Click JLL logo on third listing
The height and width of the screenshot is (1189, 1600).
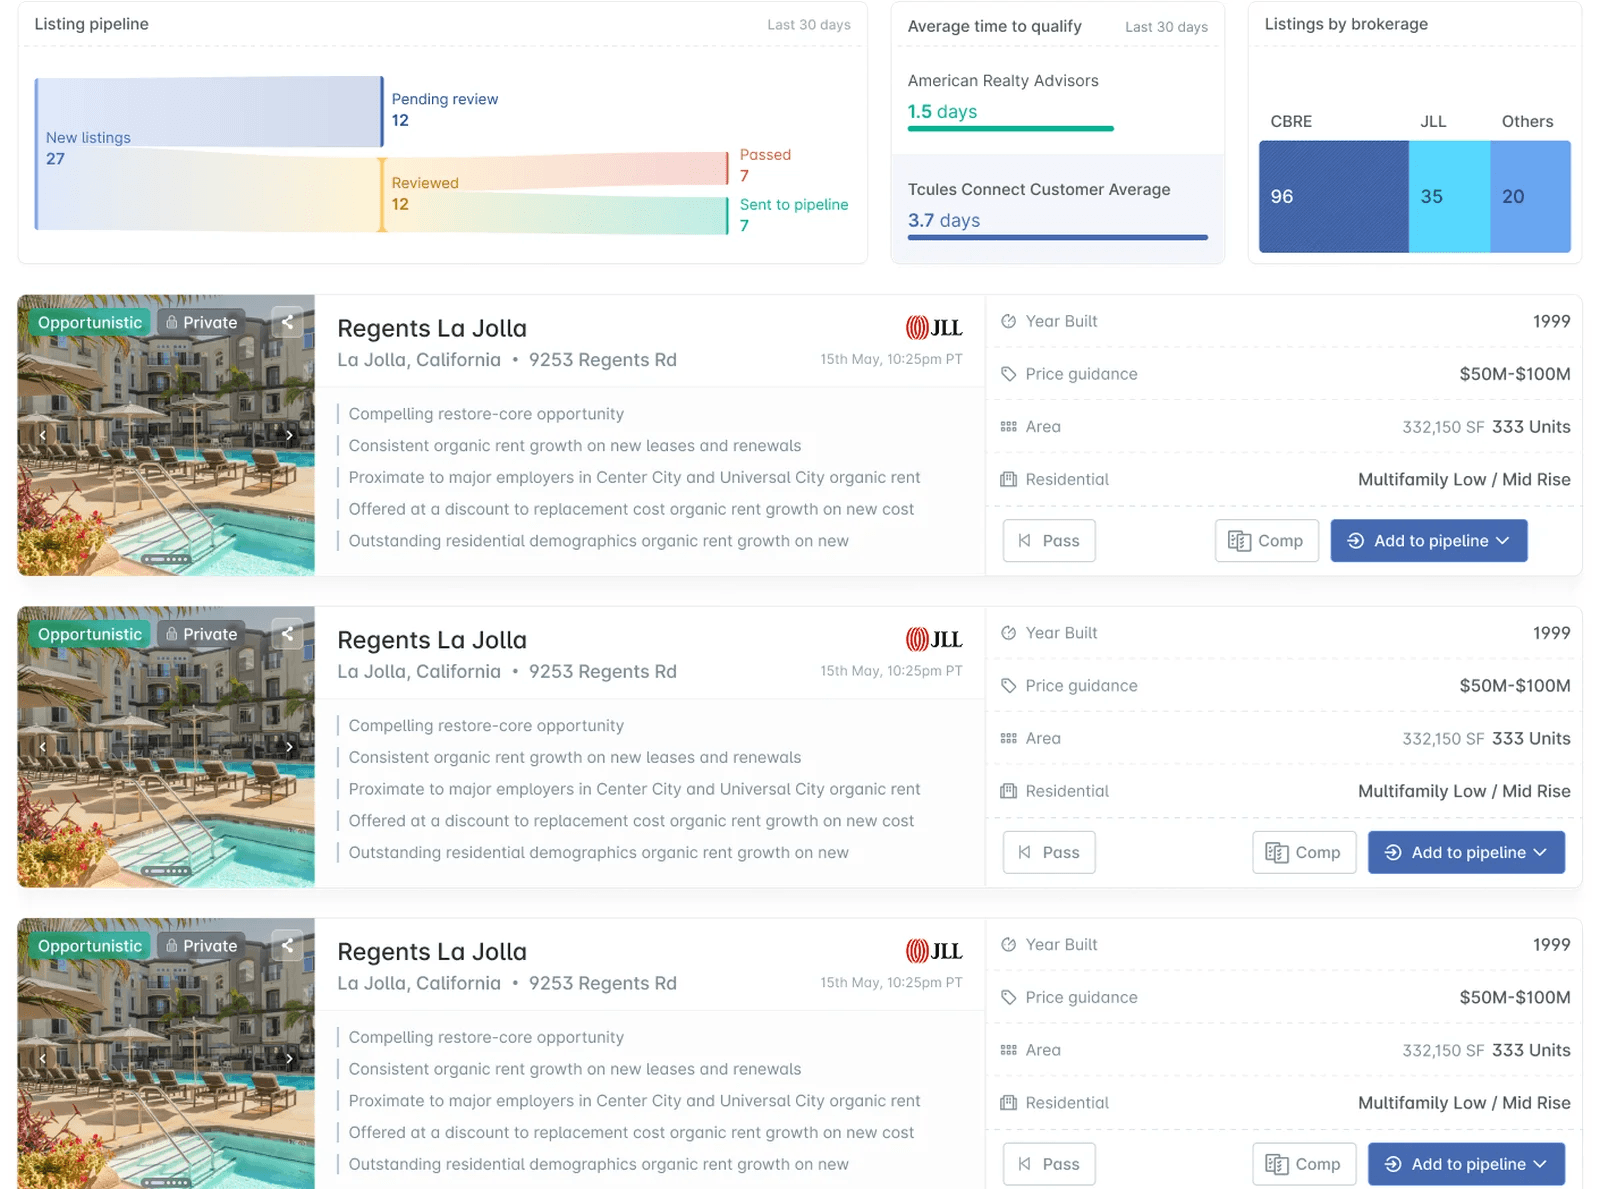[934, 952]
